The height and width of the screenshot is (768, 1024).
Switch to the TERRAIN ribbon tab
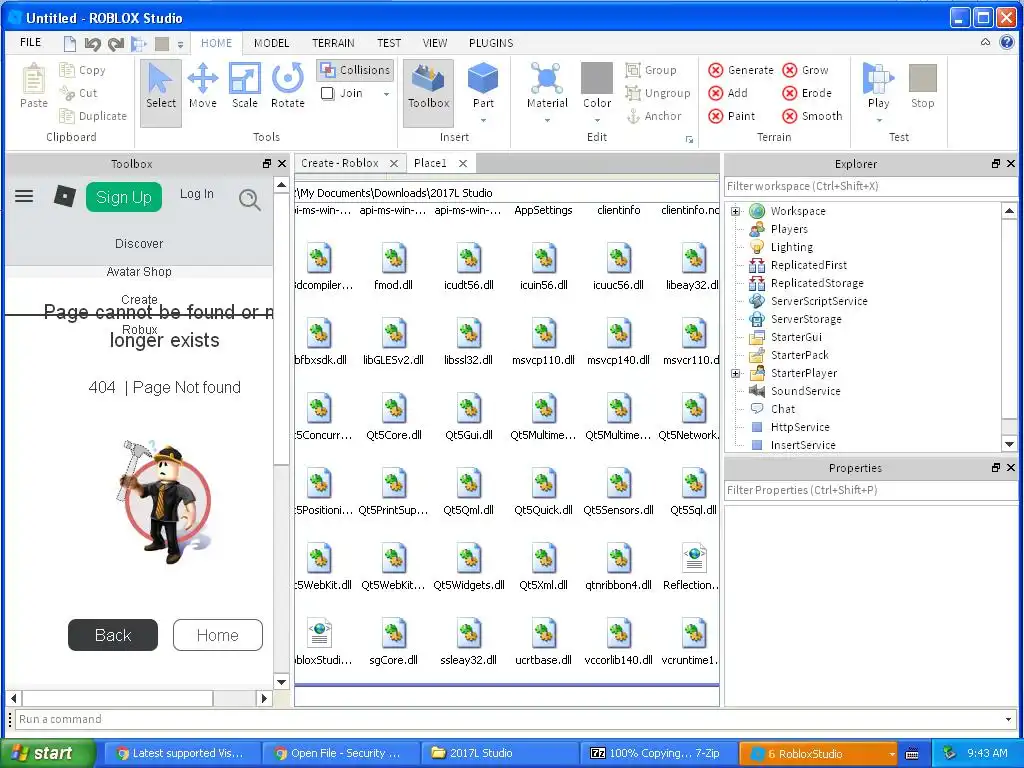point(333,43)
